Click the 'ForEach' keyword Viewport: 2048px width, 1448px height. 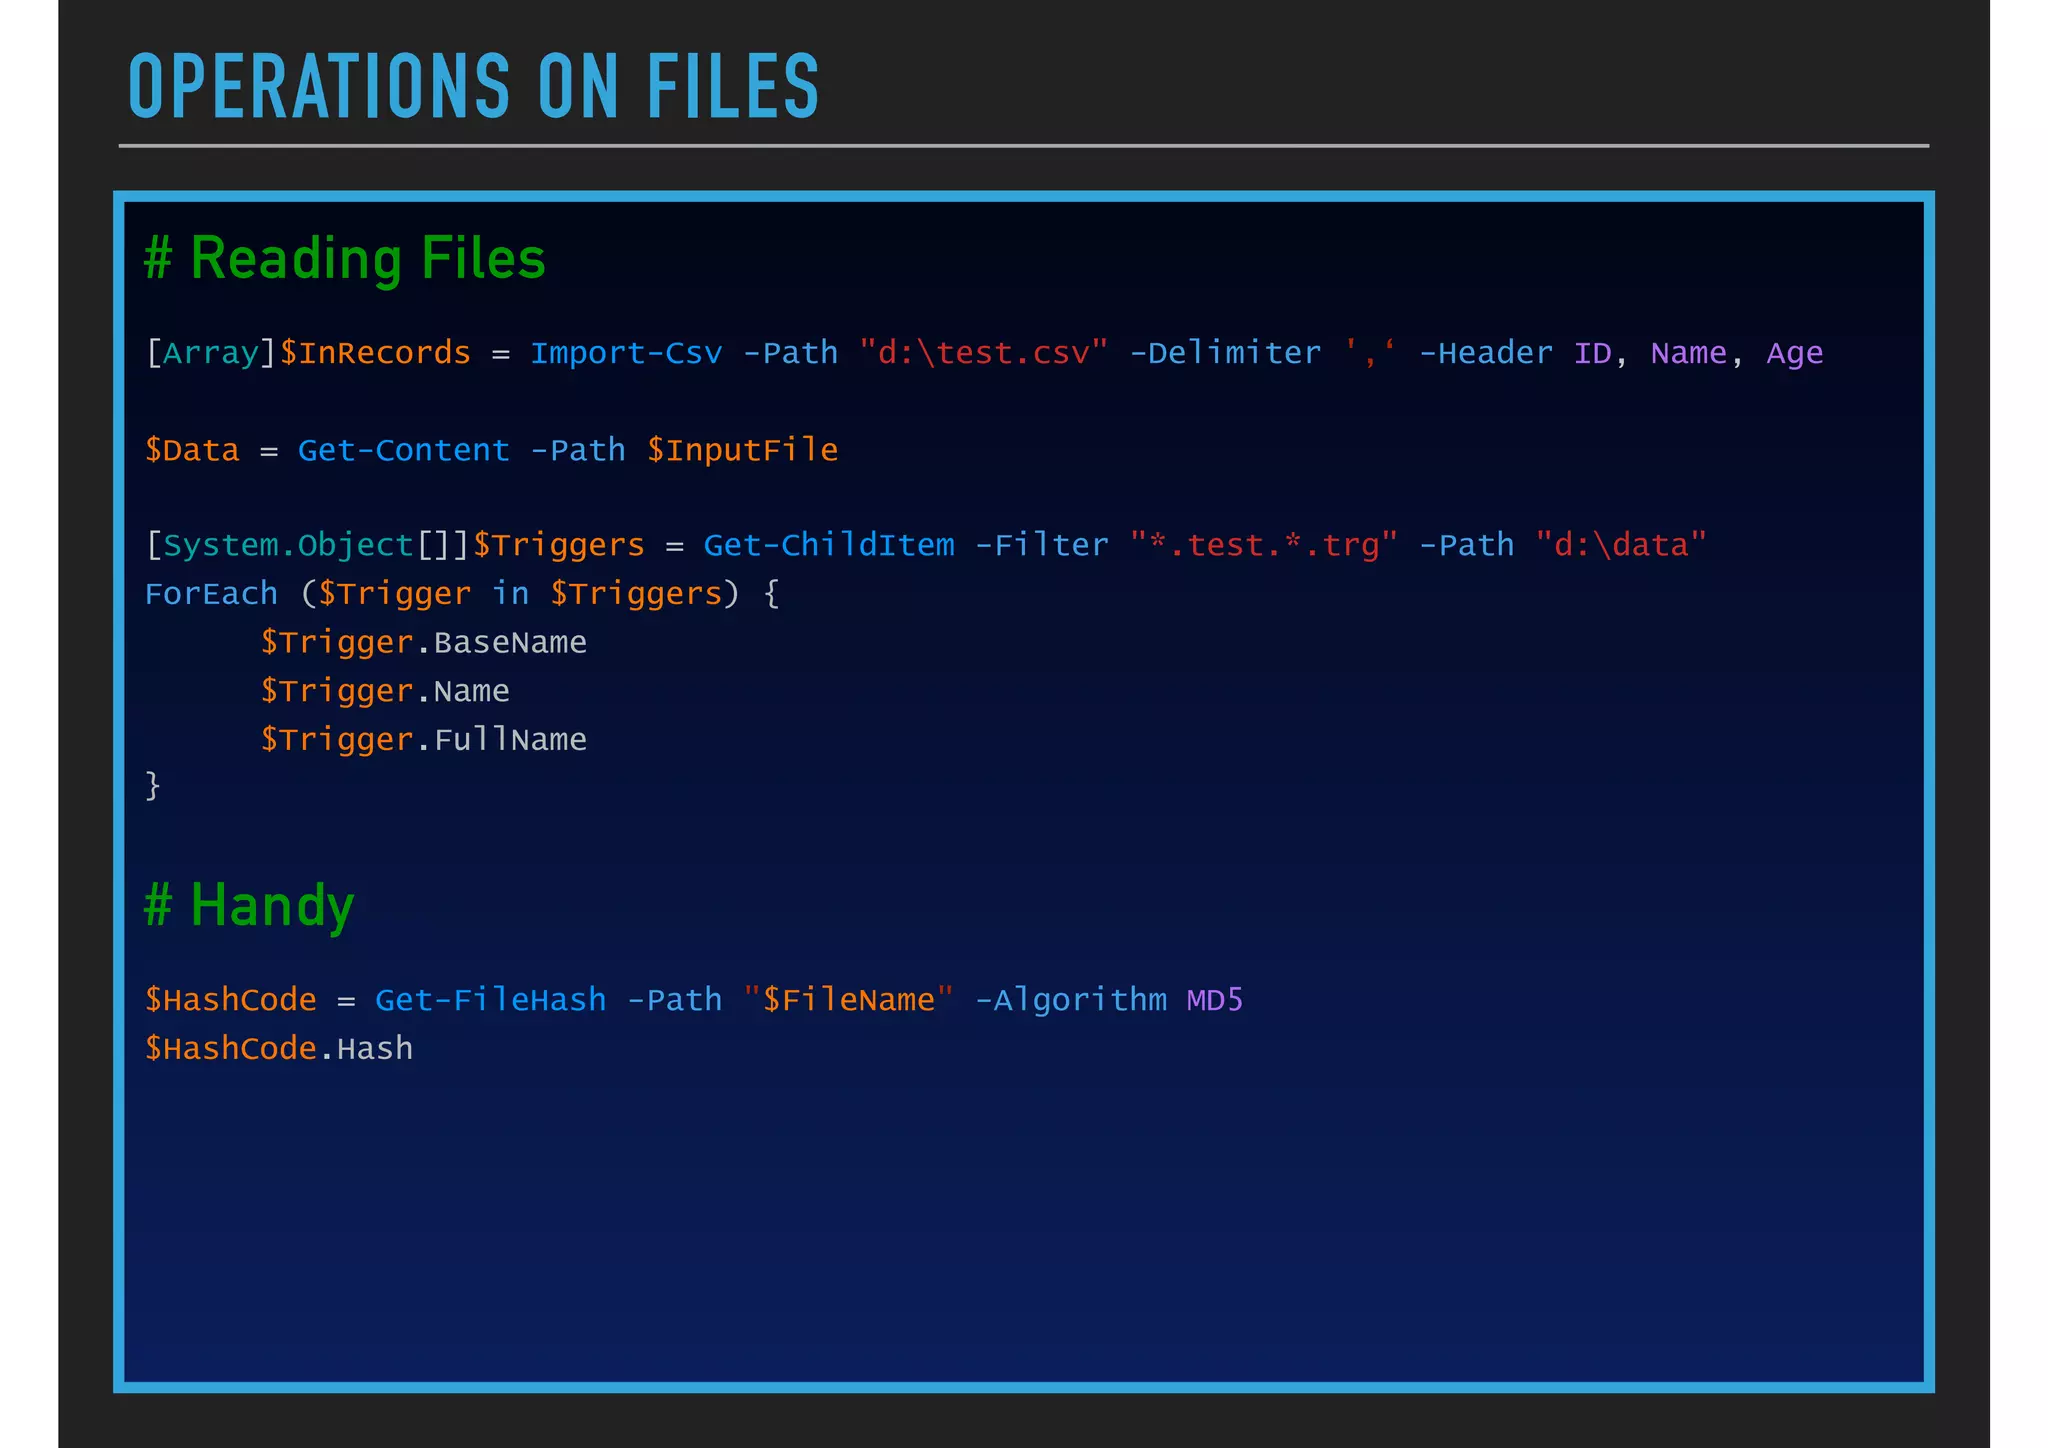click(211, 593)
